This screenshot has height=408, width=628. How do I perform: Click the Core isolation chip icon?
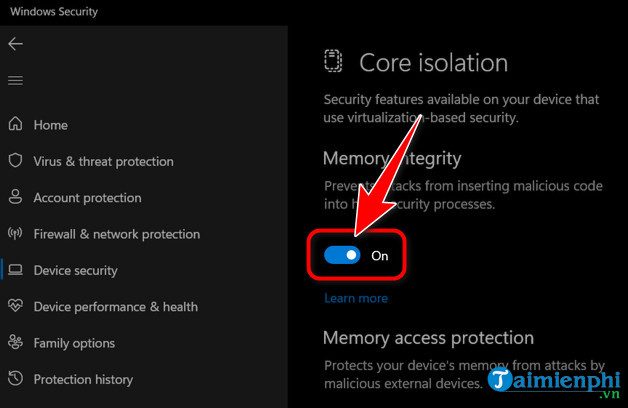tap(333, 62)
